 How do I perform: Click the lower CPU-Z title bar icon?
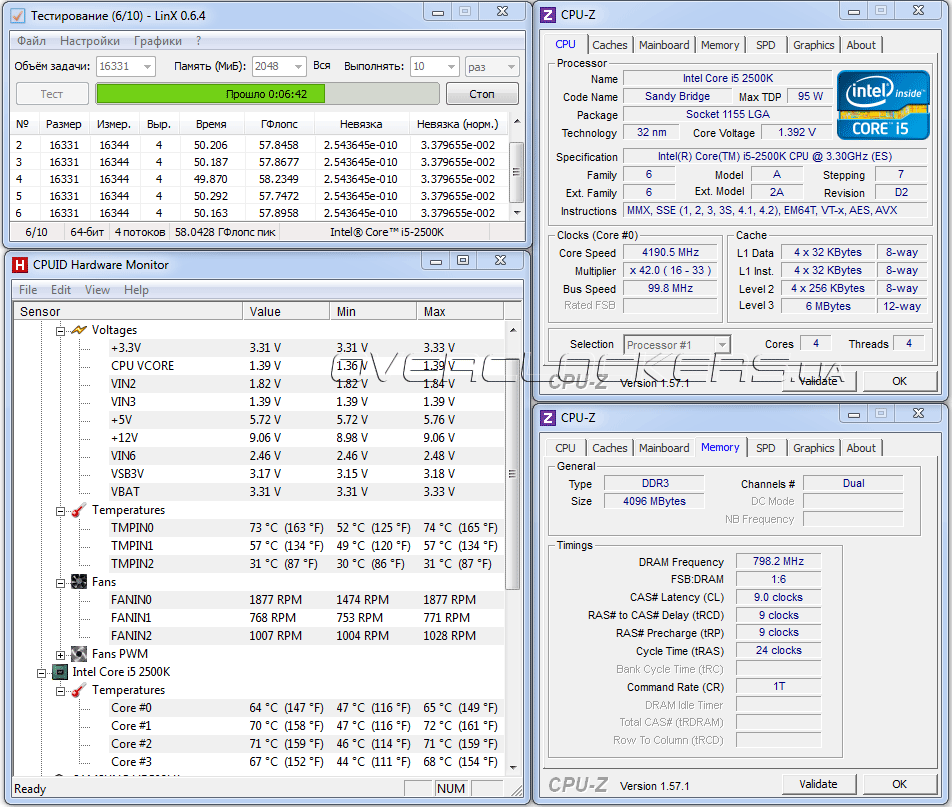[548, 418]
